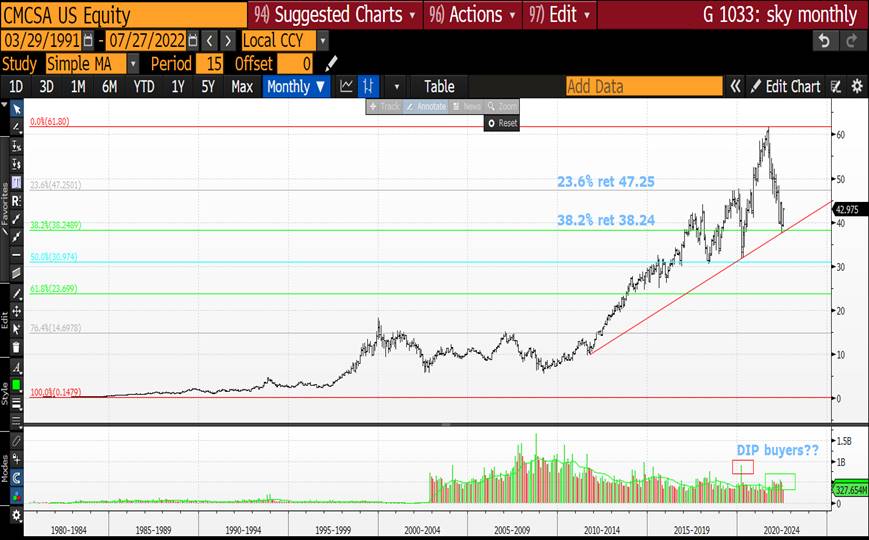This screenshot has height=540, width=869.
Task: Open chart type dropdown arrow beside bar icon
Action: tap(397, 86)
